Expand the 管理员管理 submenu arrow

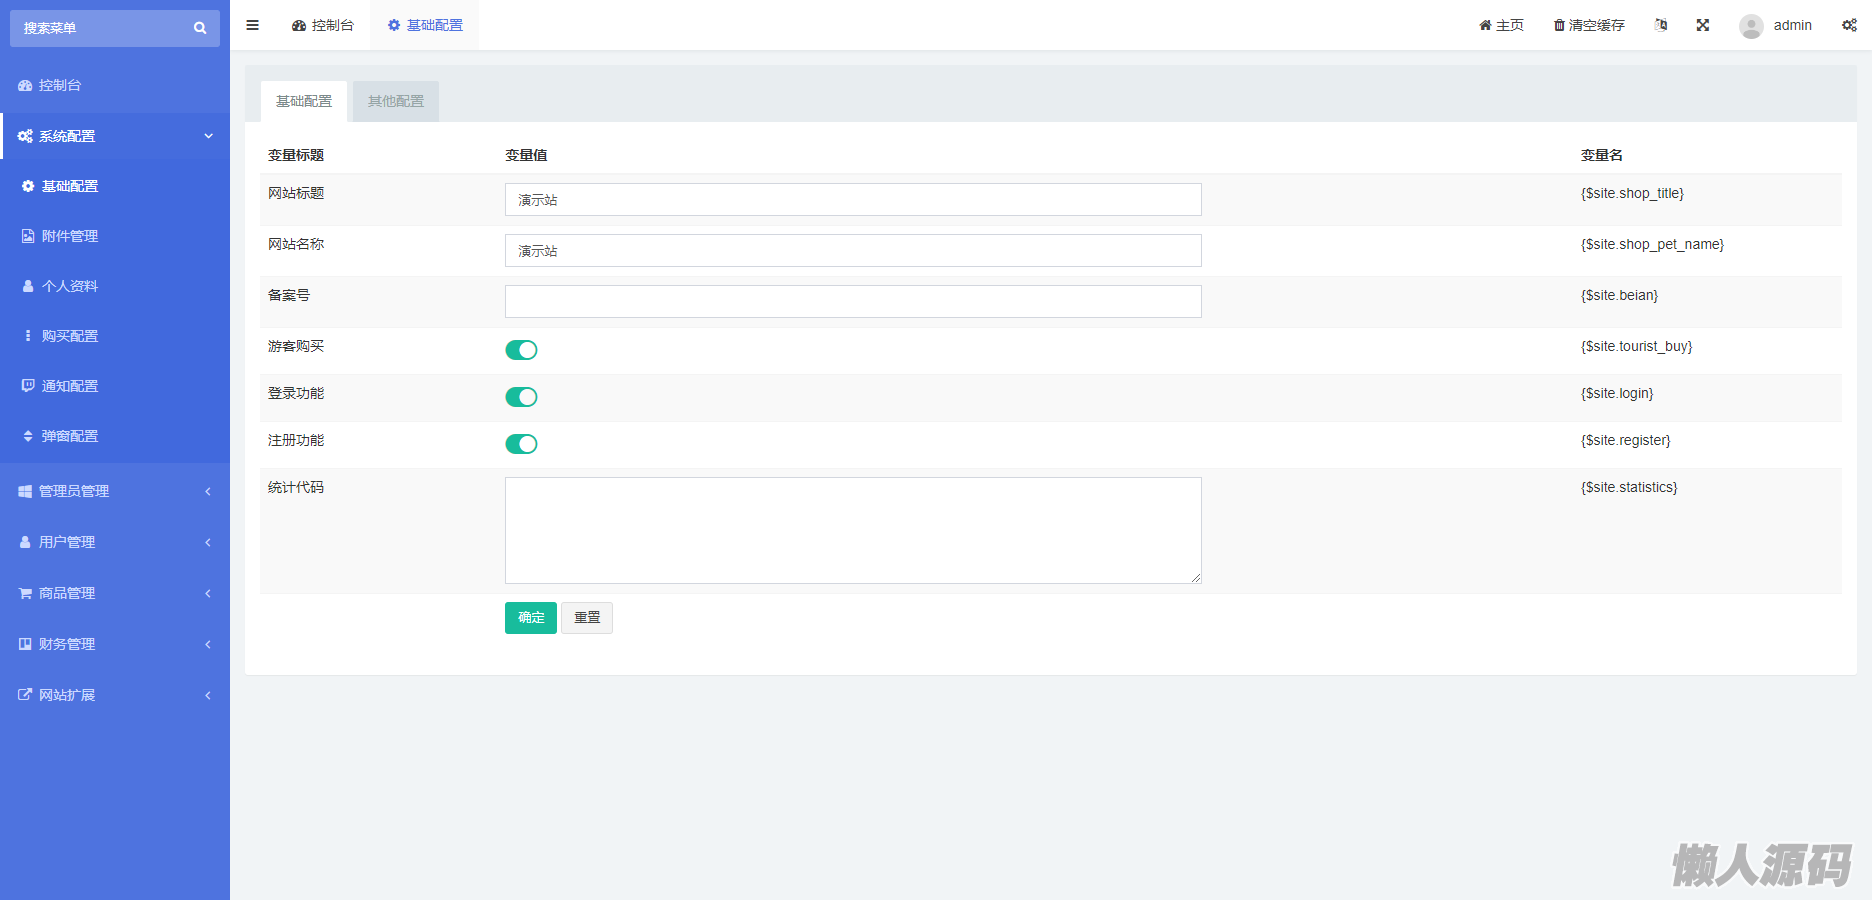(x=208, y=491)
